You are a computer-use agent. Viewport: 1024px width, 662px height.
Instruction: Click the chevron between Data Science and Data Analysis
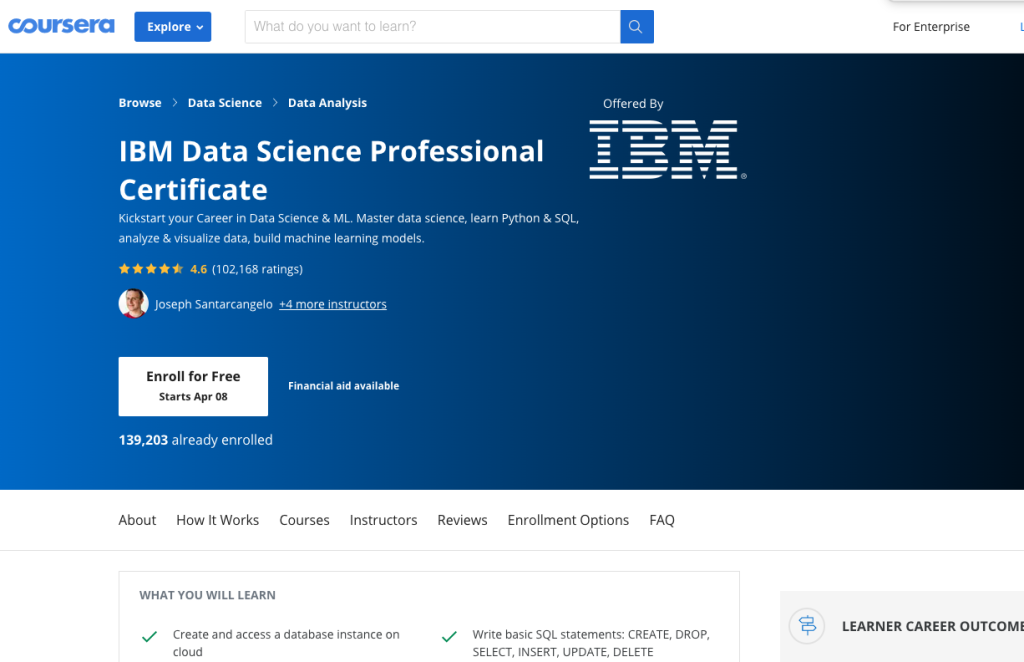coord(275,102)
